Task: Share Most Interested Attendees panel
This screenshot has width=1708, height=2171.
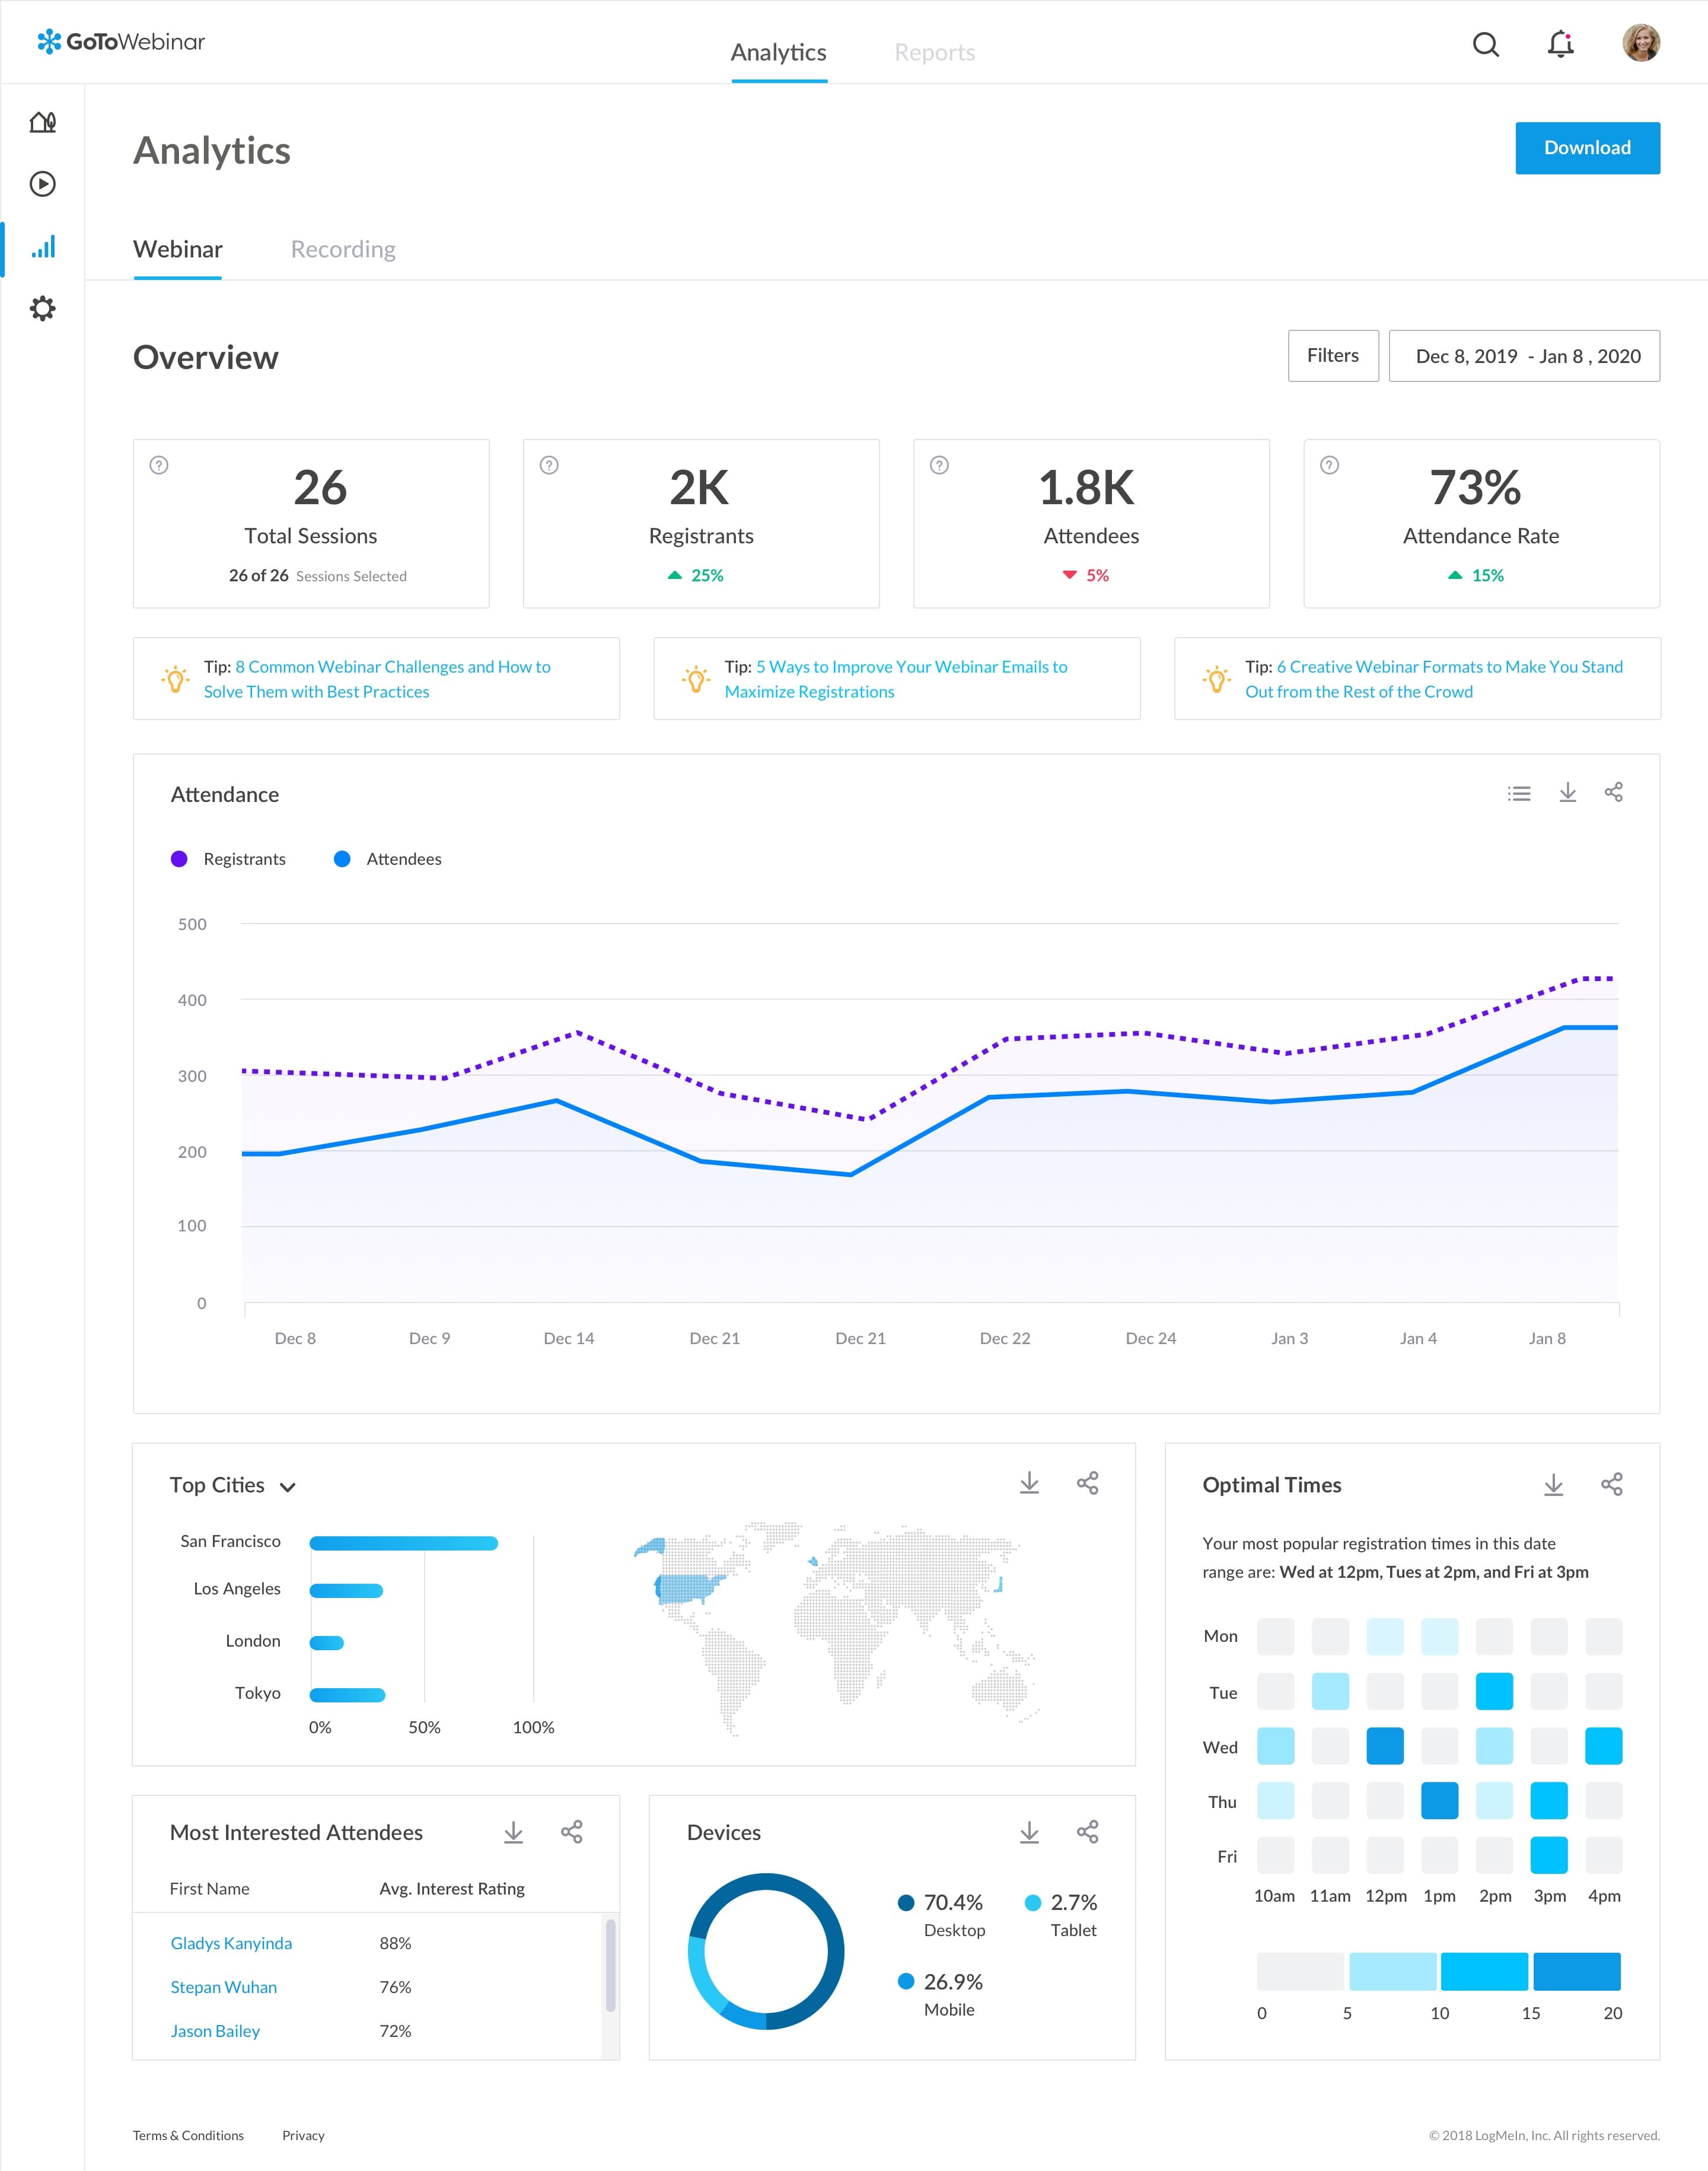Action: (571, 1832)
